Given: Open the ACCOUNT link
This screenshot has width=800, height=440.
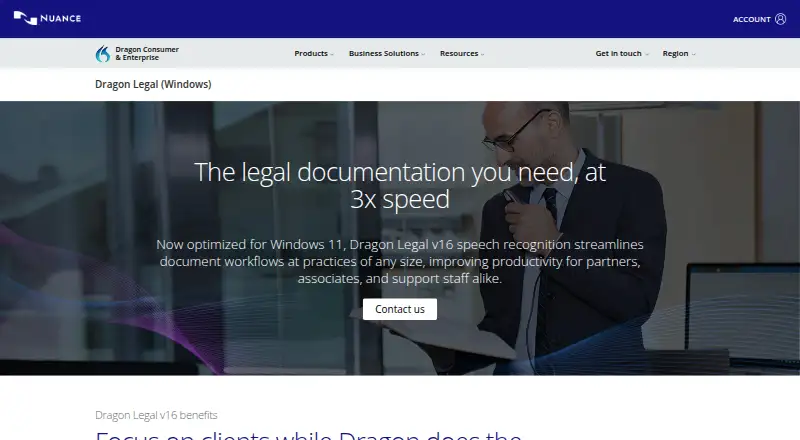Looking at the screenshot, I should click(751, 19).
